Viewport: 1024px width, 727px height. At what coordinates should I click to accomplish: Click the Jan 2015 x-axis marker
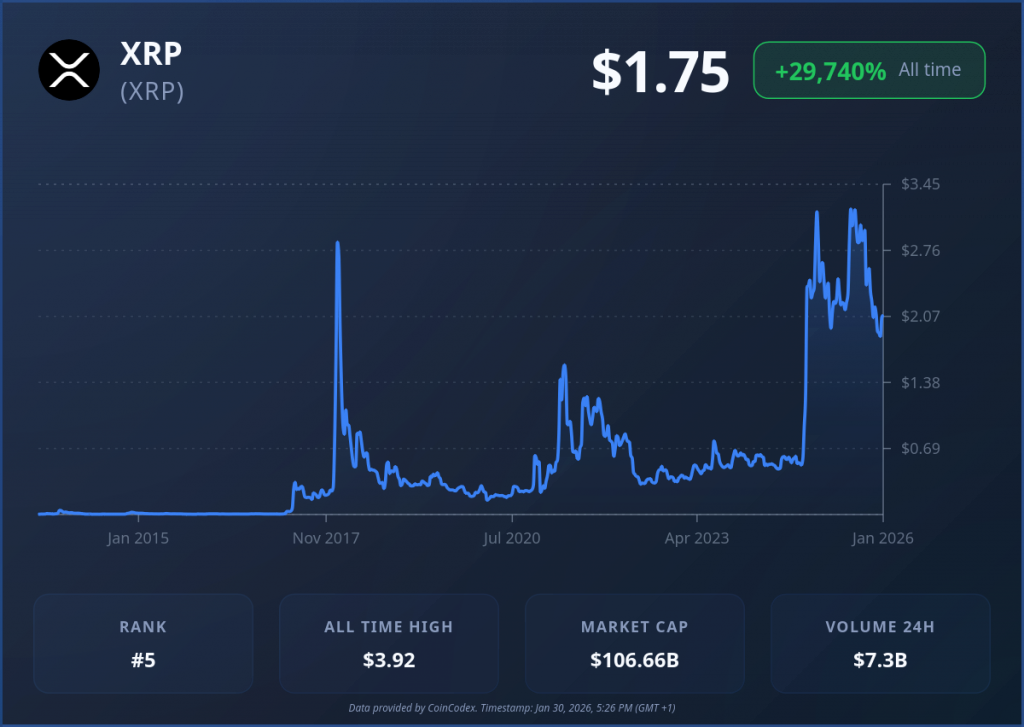pyautogui.click(x=138, y=538)
